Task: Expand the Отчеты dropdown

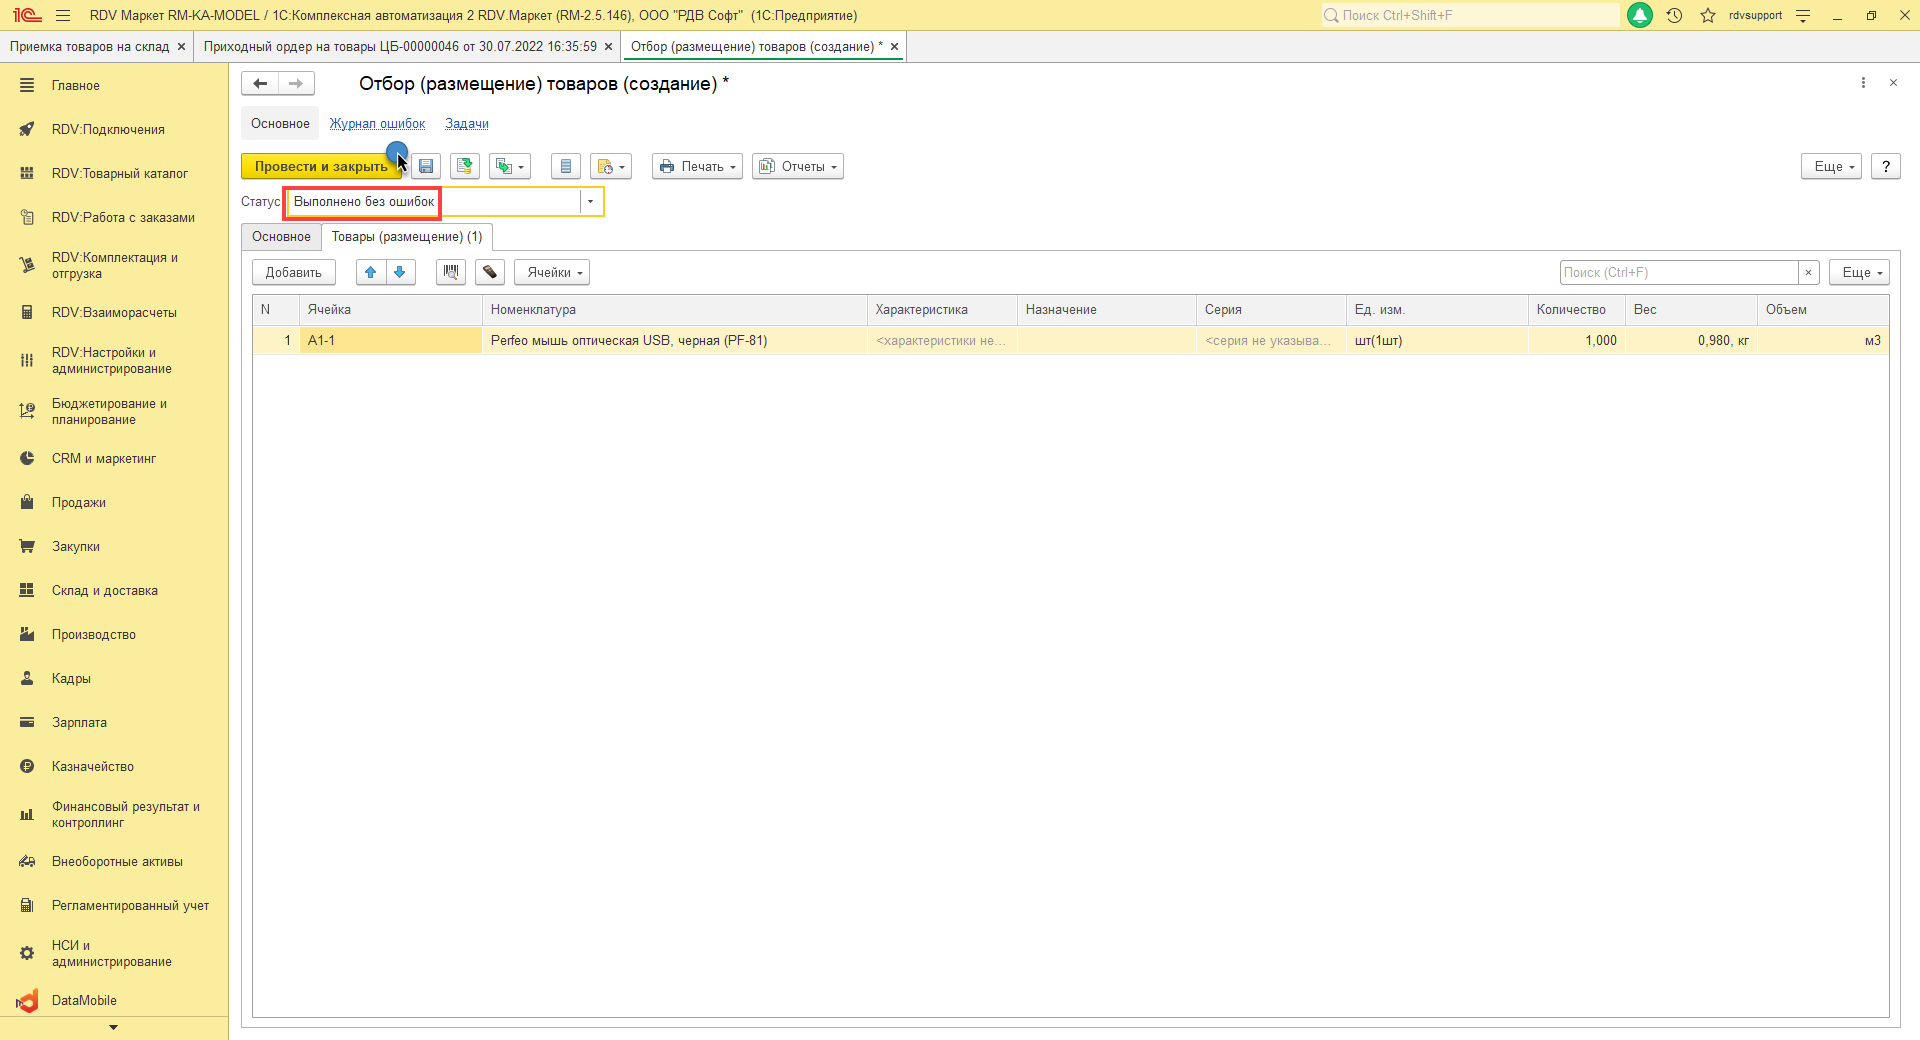Action: pos(798,167)
